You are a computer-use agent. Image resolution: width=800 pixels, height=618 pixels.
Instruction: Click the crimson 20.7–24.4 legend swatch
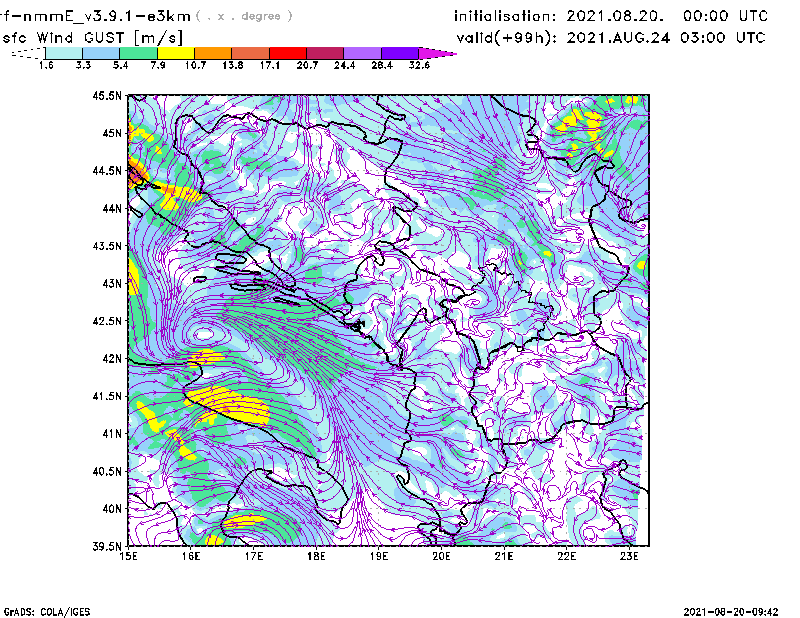[325, 53]
